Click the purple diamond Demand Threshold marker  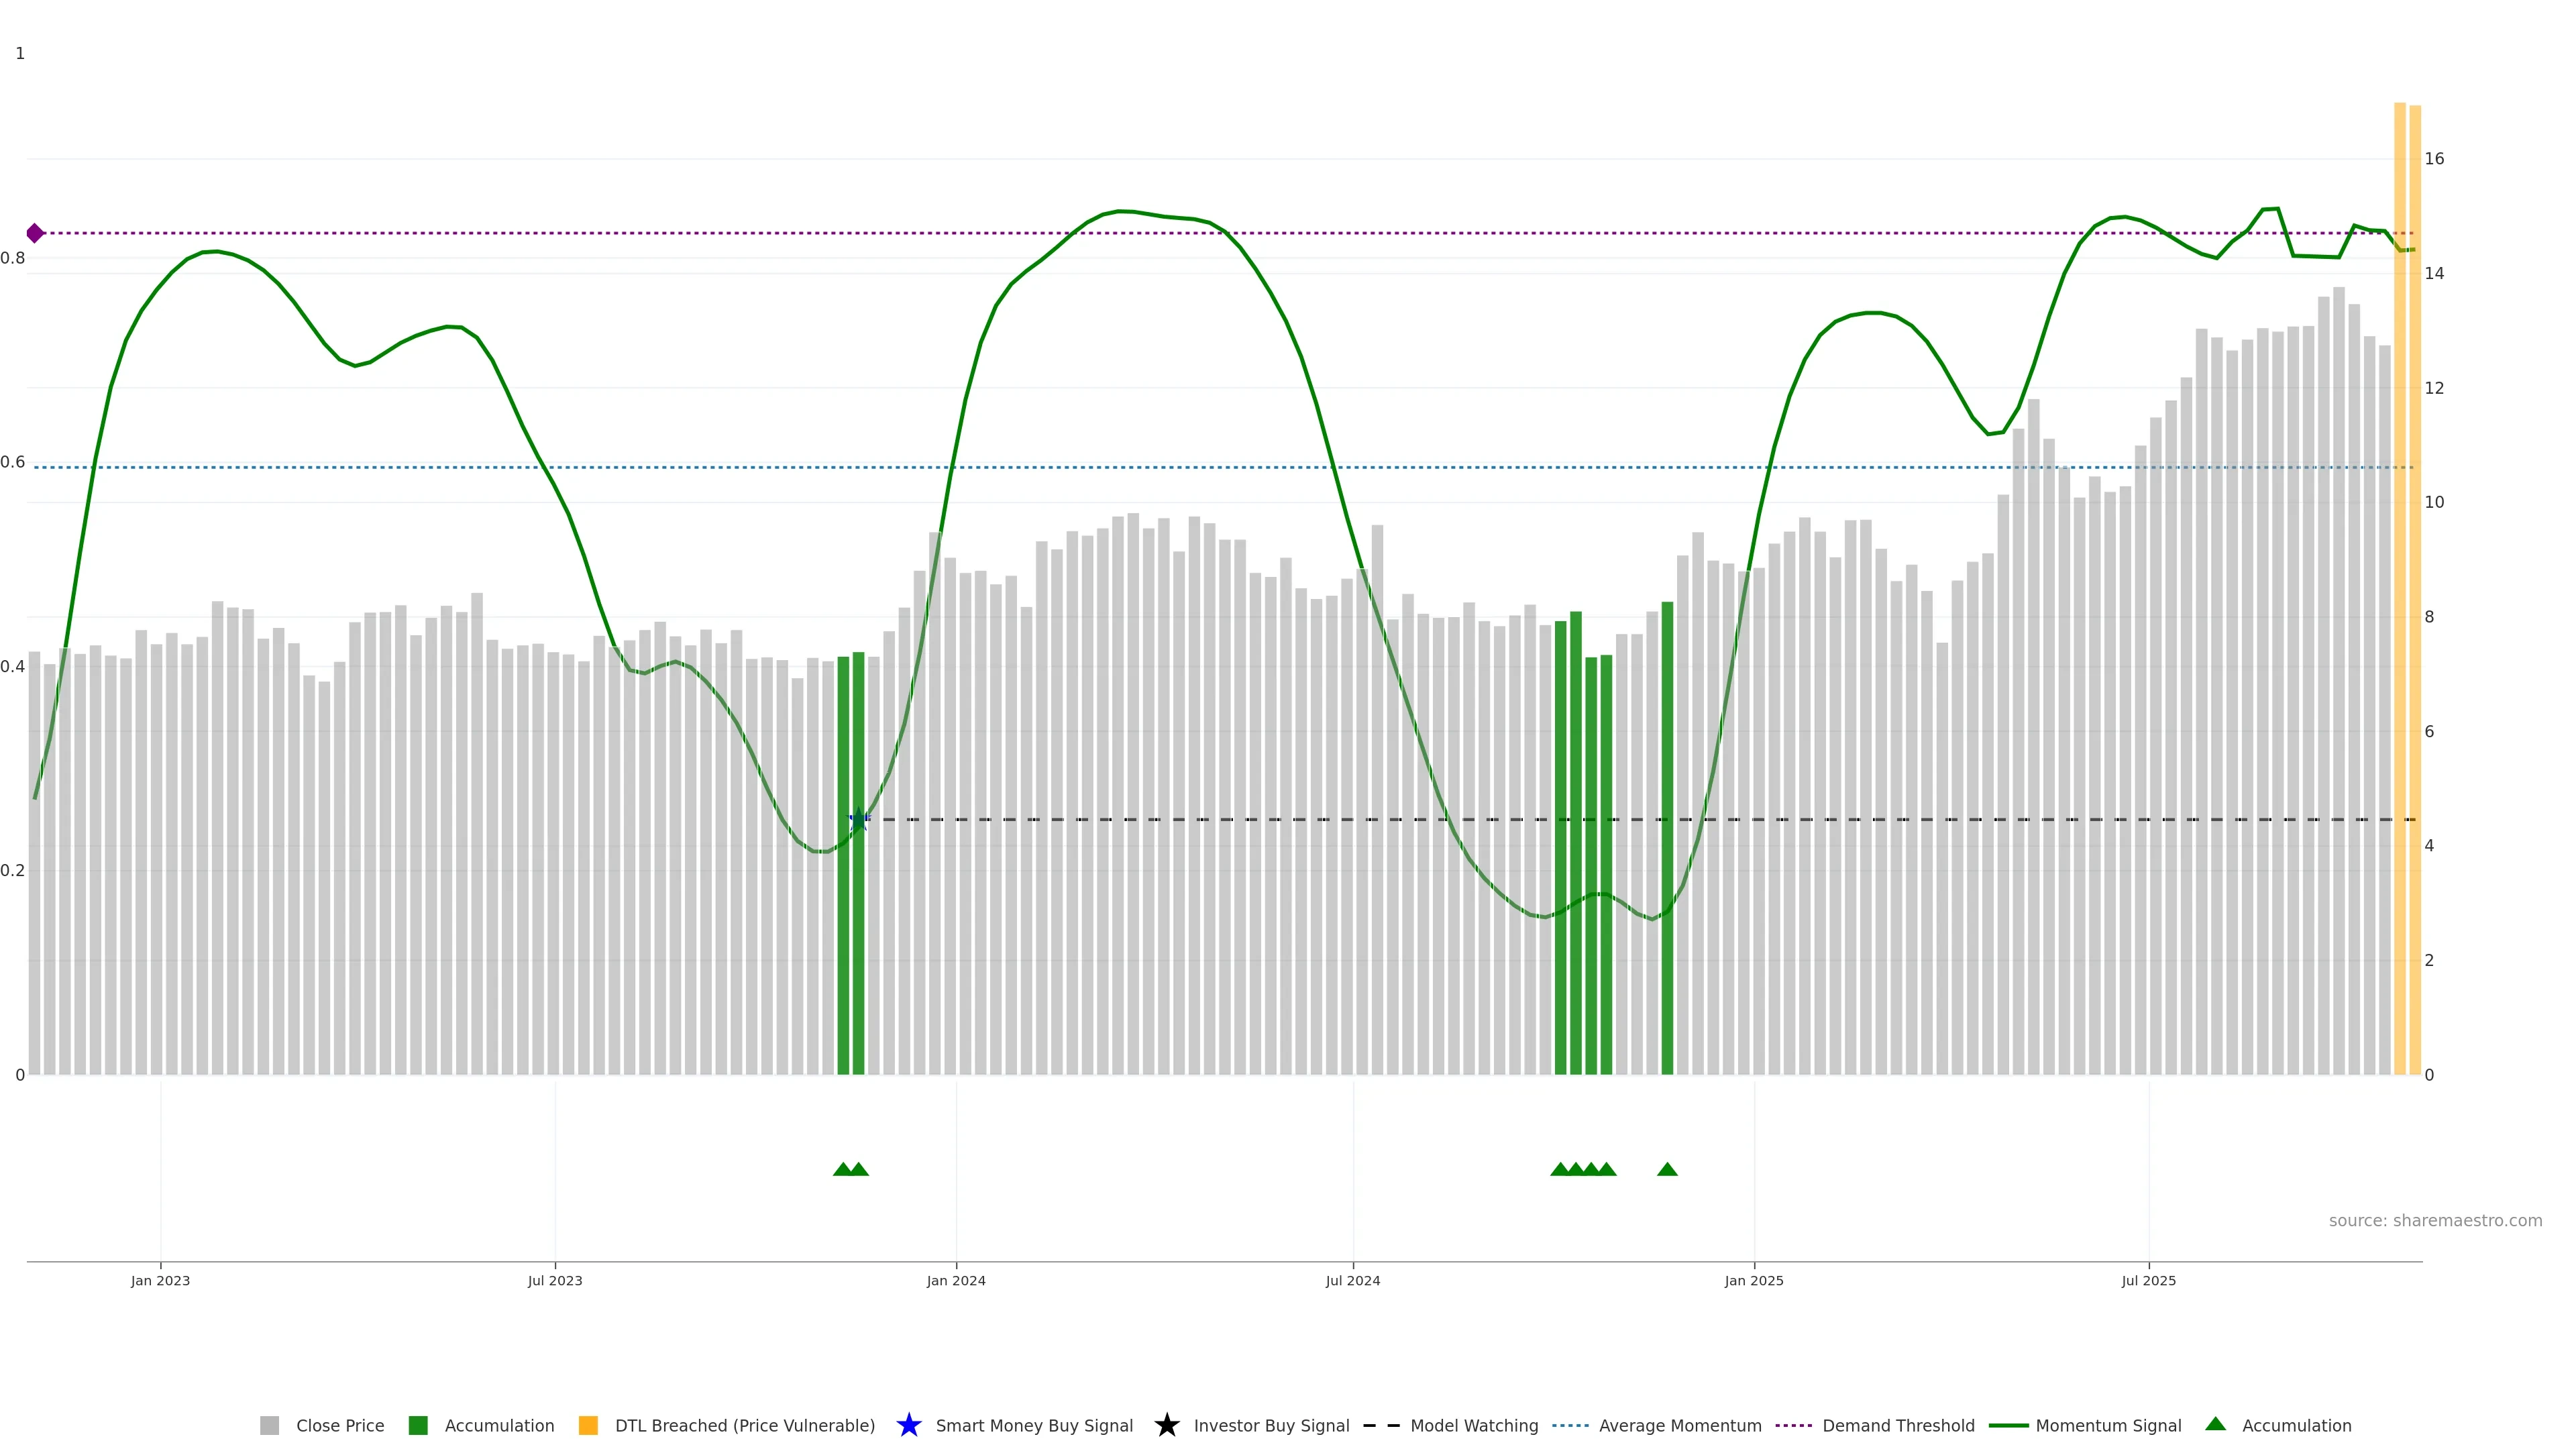click(x=35, y=233)
